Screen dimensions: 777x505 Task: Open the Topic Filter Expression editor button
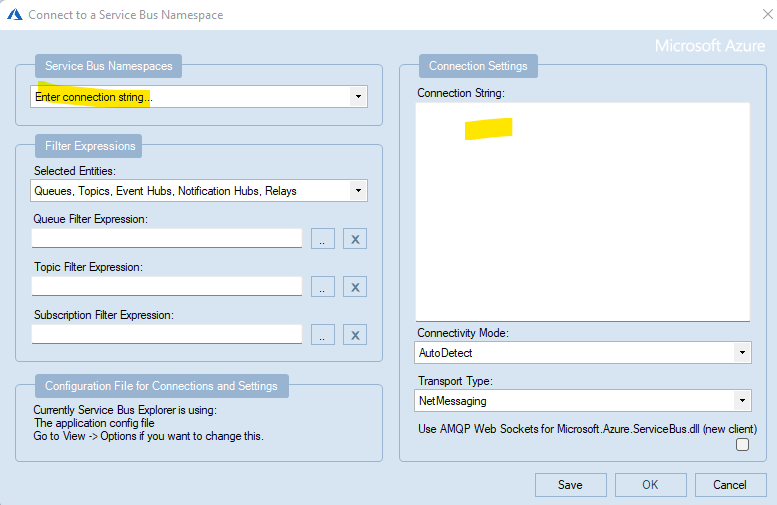click(x=323, y=287)
